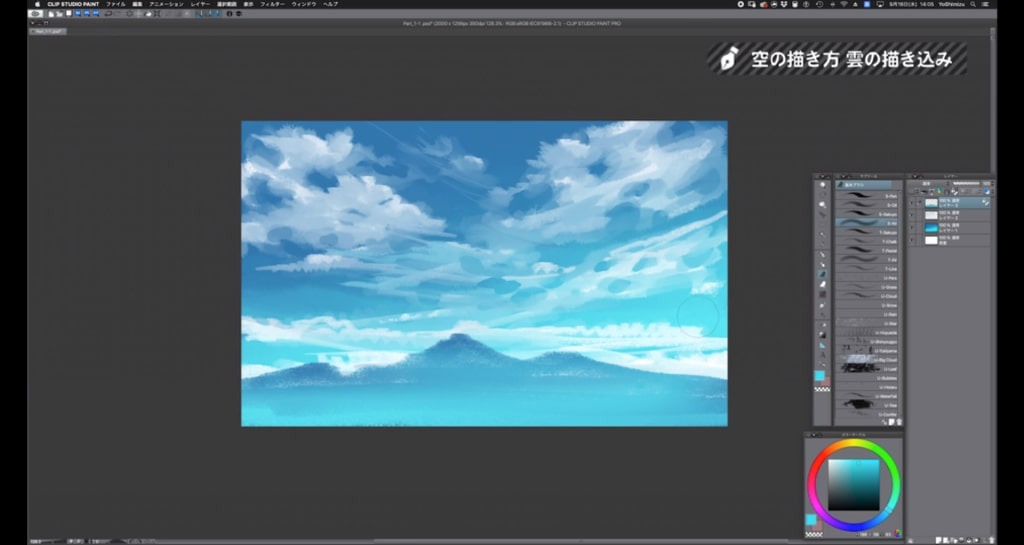Open macOS Notification Center icon

point(985,4)
